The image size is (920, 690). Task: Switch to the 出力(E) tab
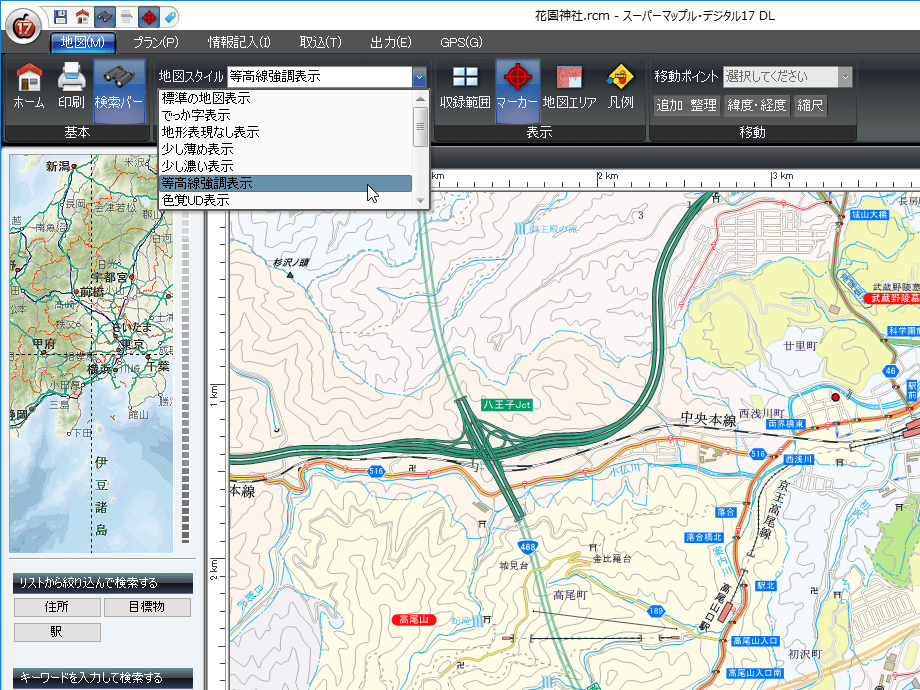click(x=391, y=42)
